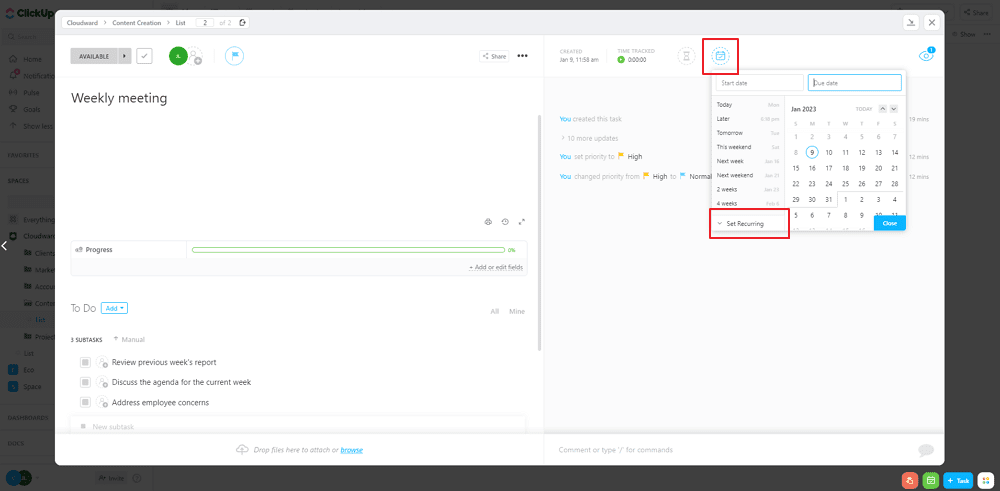The height and width of the screenshot is (491, 1000).
Task: Toggle status box for Address employee concerns
Action: (85, 402)
